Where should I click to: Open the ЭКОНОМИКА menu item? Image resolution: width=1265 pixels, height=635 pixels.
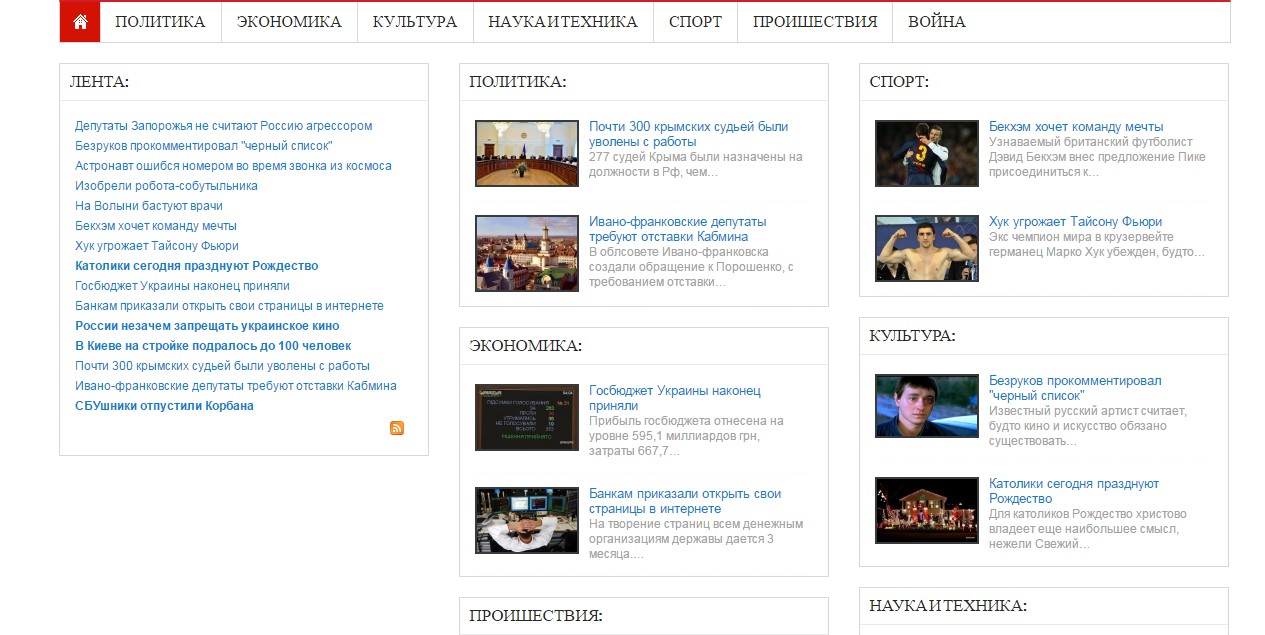click(289, 22)
